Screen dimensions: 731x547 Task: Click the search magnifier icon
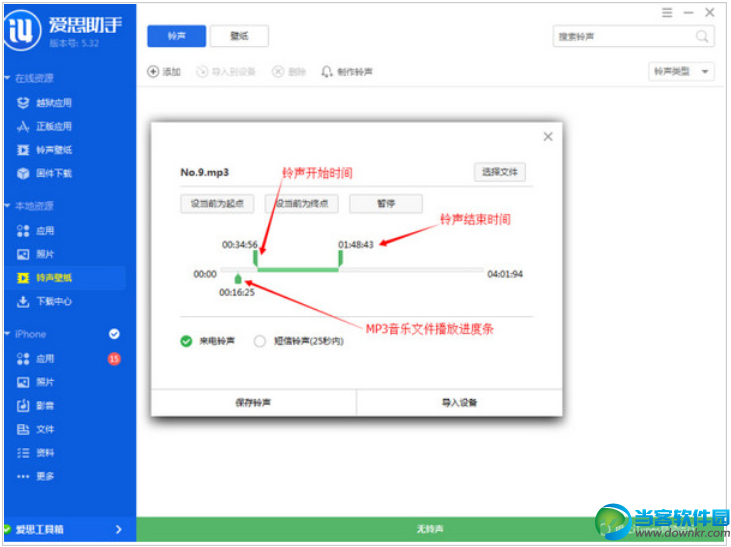click(x=702, y=36)
